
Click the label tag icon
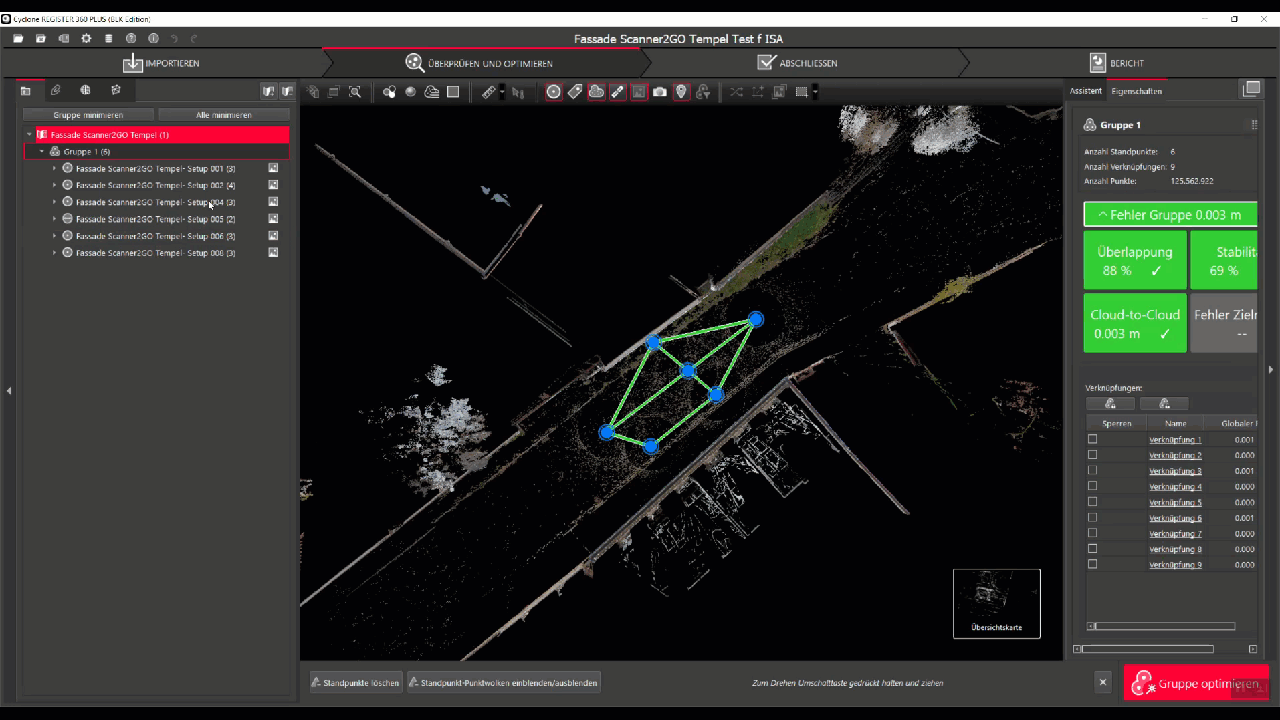coord(575,92)
